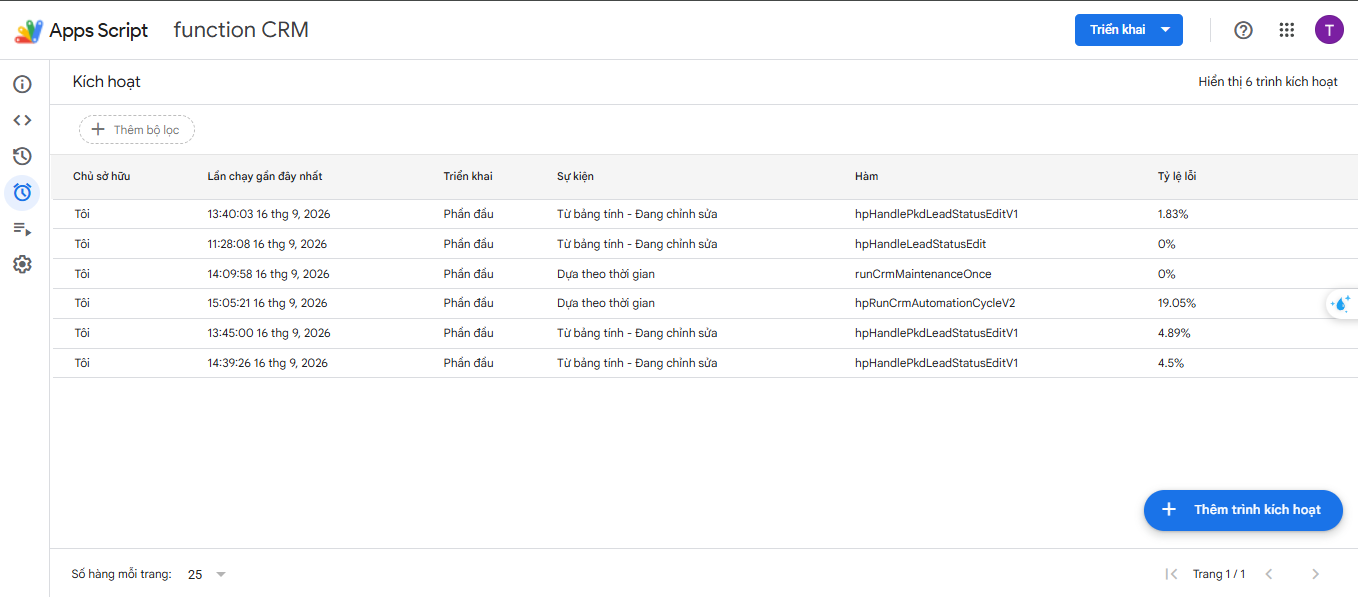Click the 4.89% error rate value

(x=1174, y=333)
